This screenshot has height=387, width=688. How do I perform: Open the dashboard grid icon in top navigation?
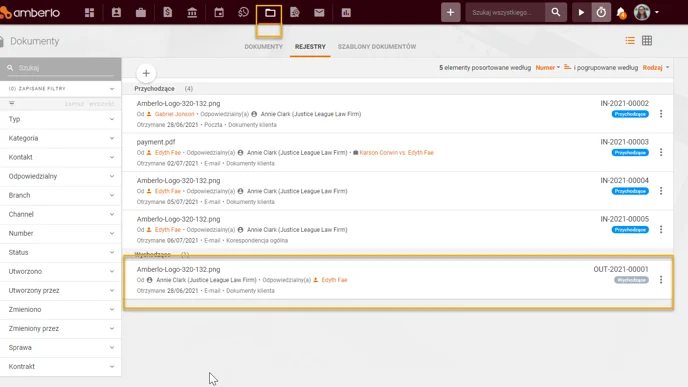coord(90,12)
